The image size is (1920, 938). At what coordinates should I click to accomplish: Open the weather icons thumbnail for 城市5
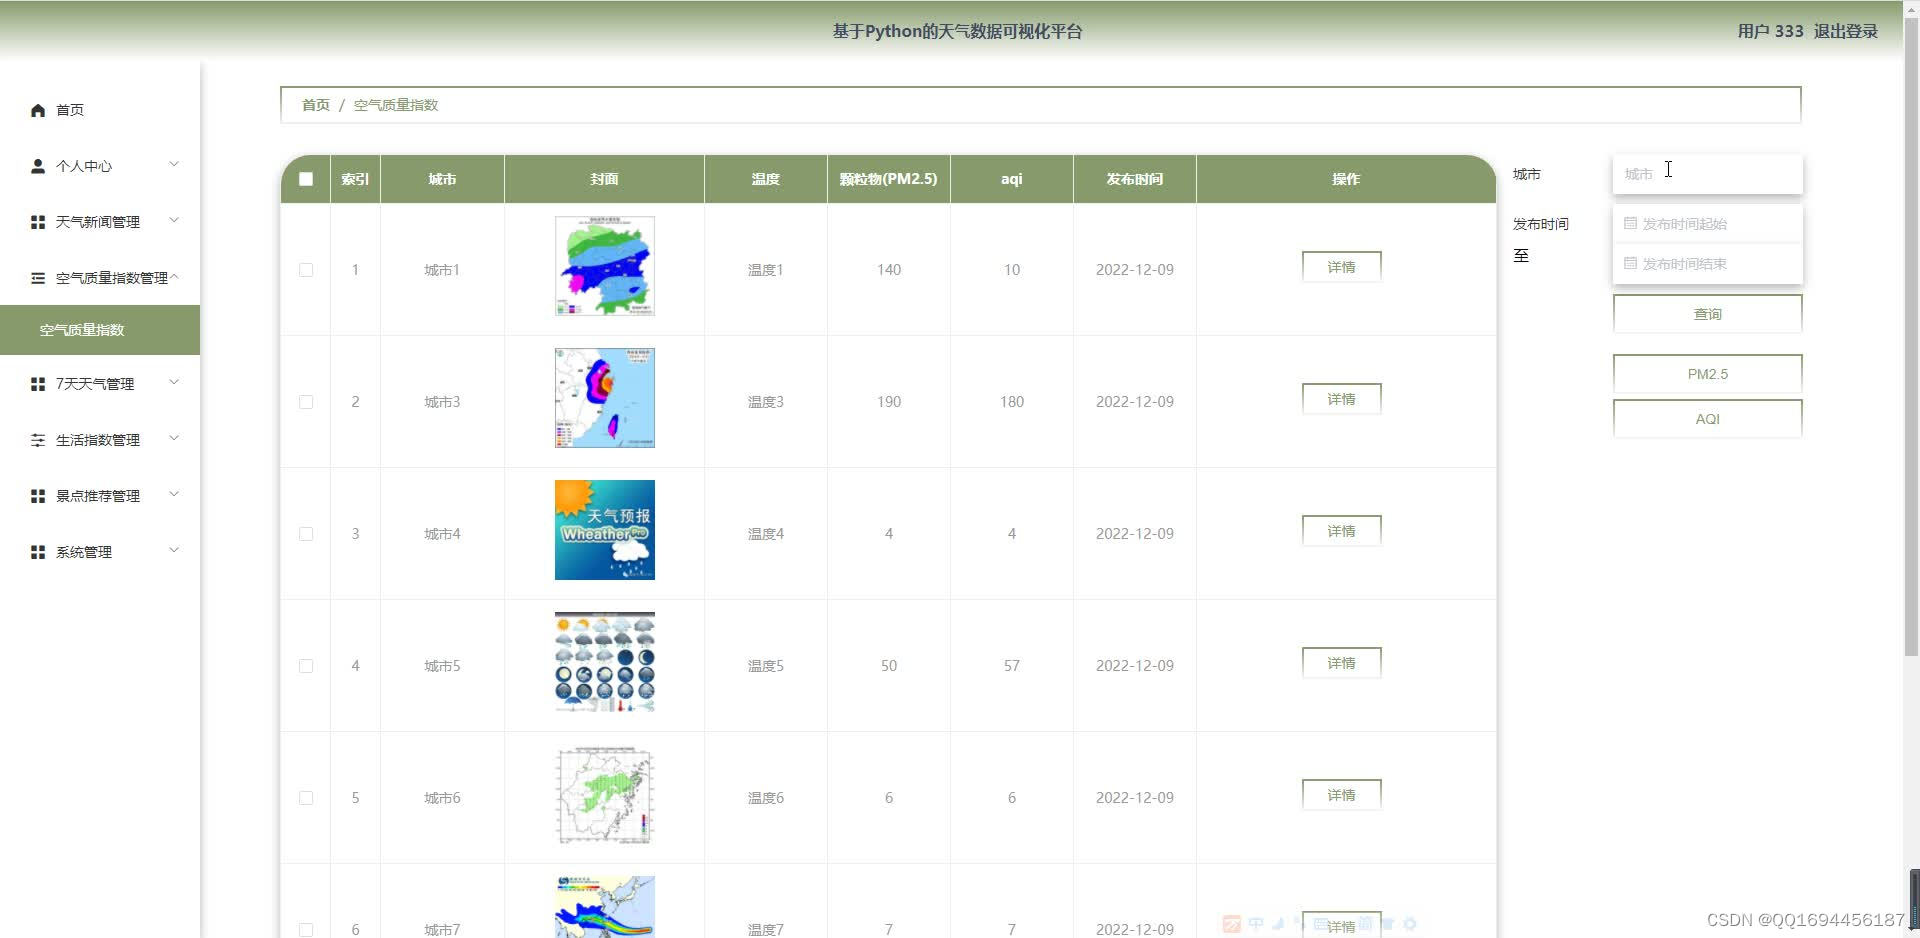(x=605, y=662)
